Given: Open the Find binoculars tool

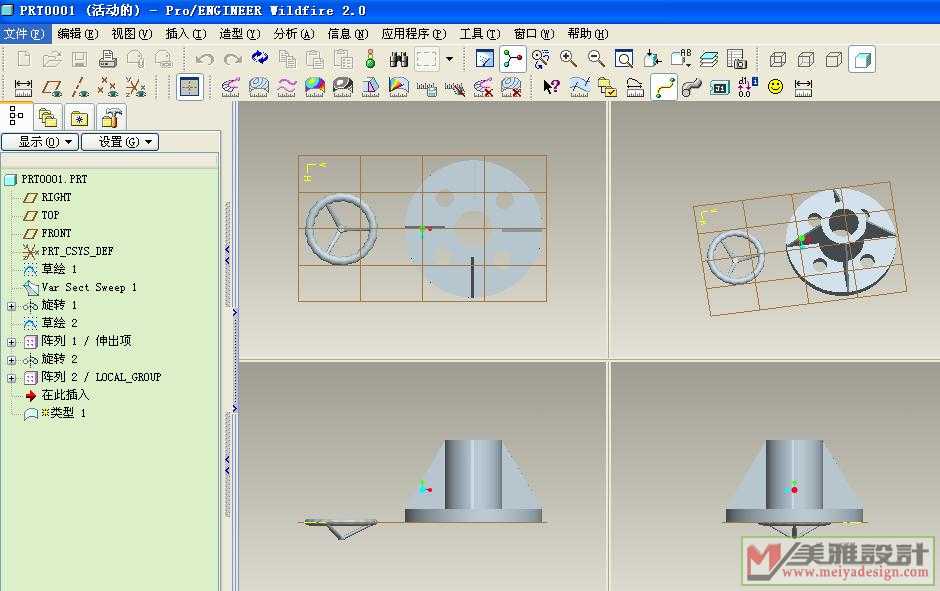Looking at the screenshot, I should (398, 60).
